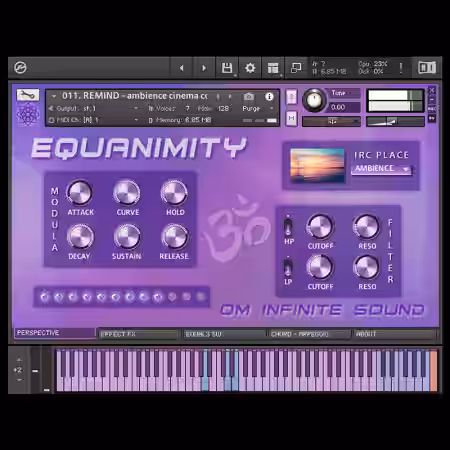Screen dimensions: 450x450
Task: Click the camera snapshot icon
Action: pos(249,97)
